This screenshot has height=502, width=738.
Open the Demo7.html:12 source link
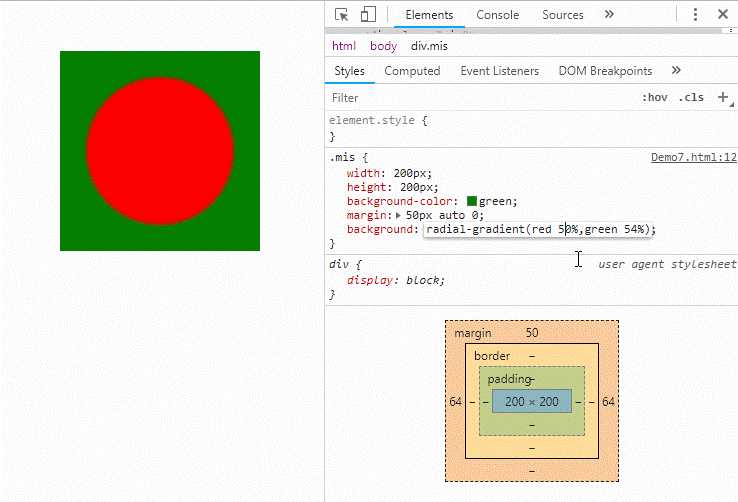(x=693, y=157)
